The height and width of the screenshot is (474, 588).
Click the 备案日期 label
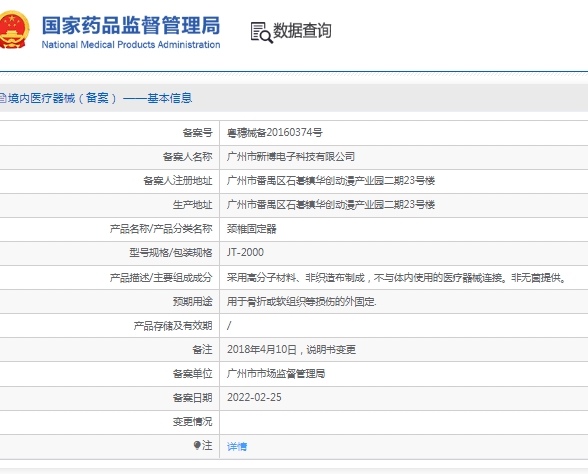192,398
